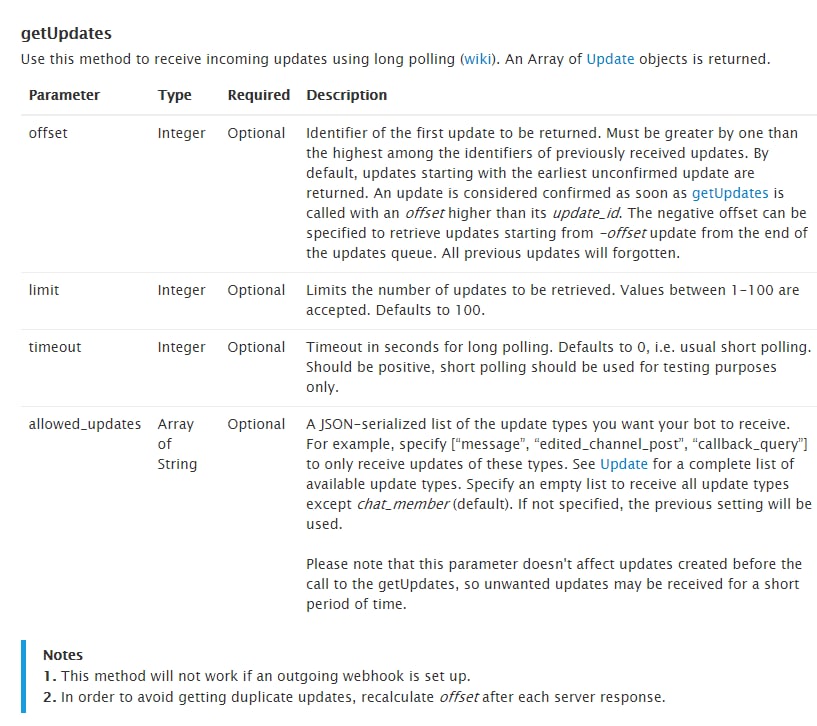Click "Optional" in the limit row
This screenshot has width=817, height=726.
coord(256,290)
